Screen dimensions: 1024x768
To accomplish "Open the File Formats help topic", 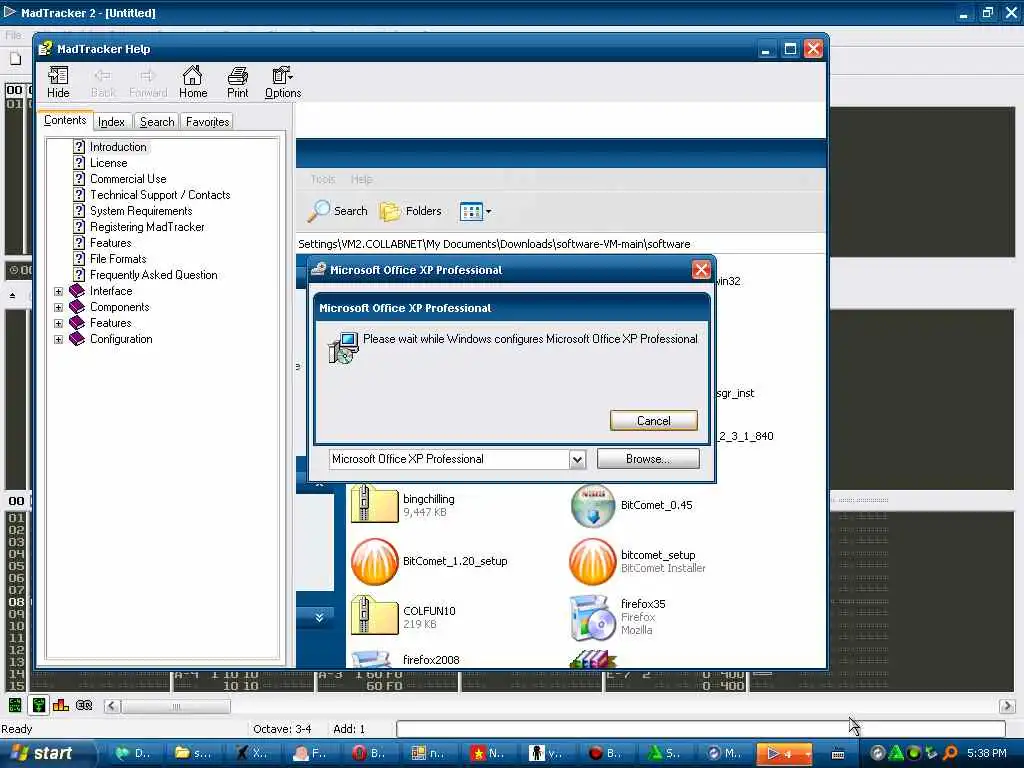I will pyautogui.click(x=118, y=259).
